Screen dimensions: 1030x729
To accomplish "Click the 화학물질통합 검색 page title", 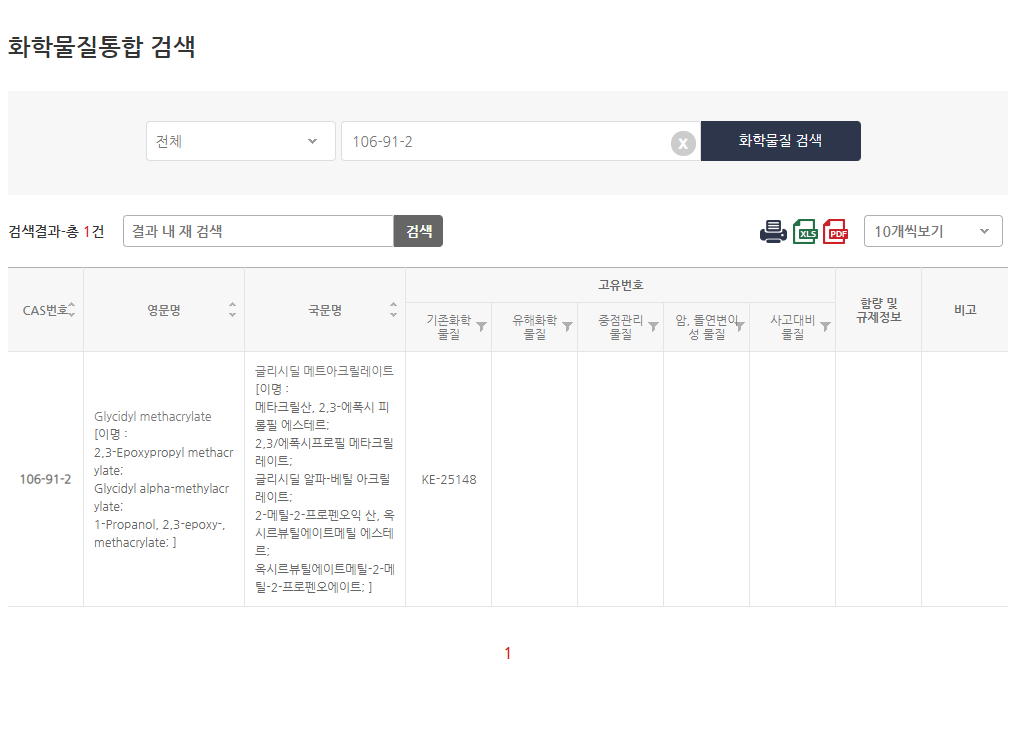I will 101,47.
